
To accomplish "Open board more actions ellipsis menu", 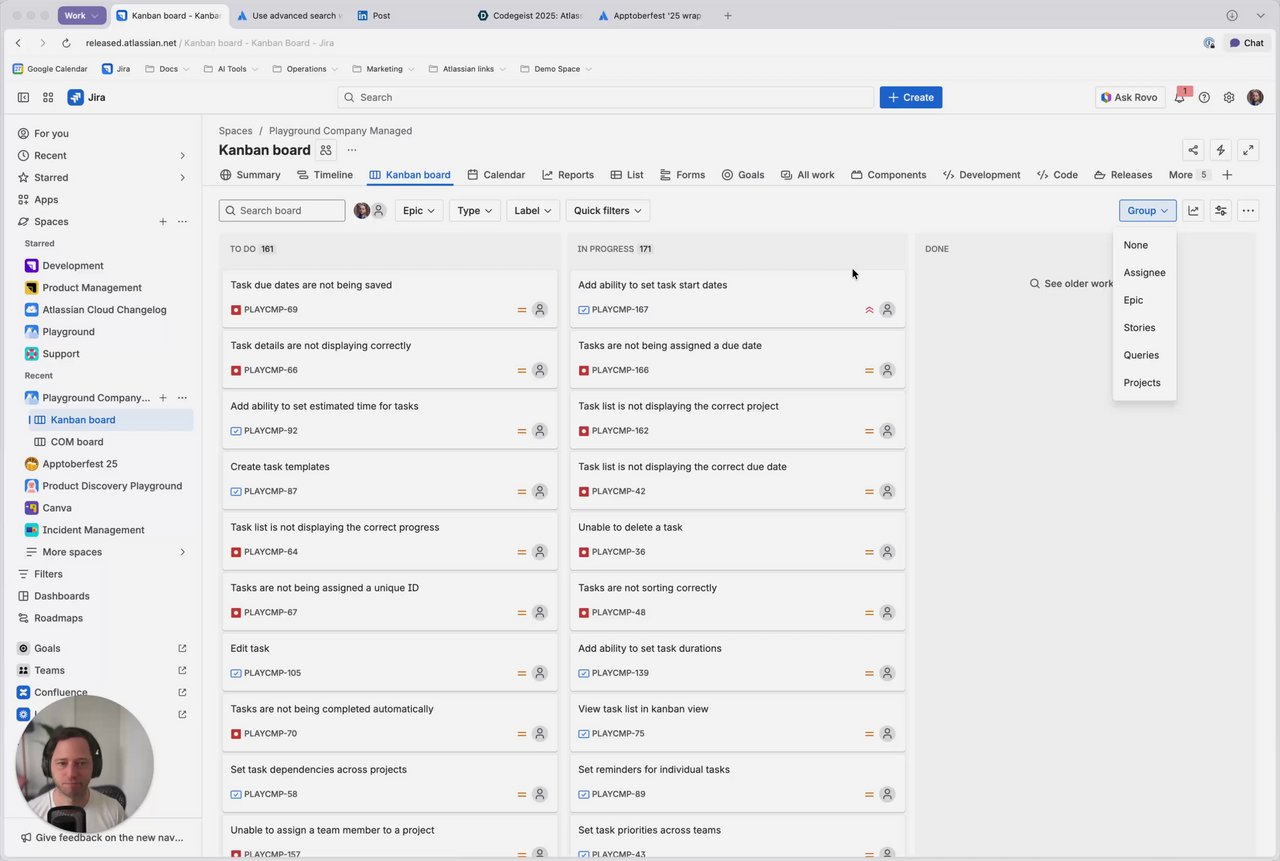I will [x=1248, y=211].
